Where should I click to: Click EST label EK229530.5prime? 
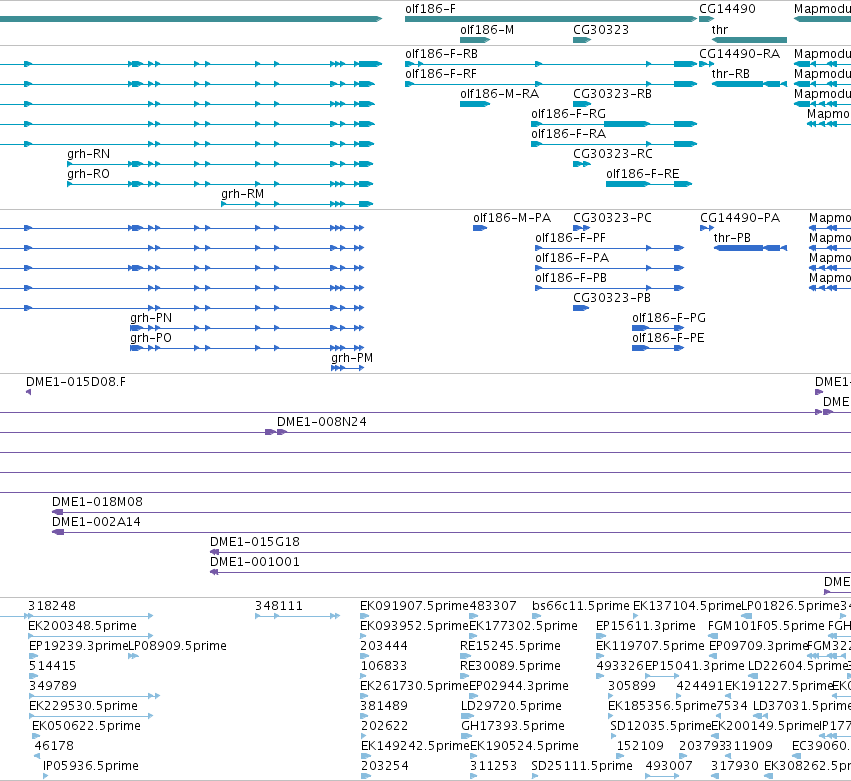(x=83, y=706)
